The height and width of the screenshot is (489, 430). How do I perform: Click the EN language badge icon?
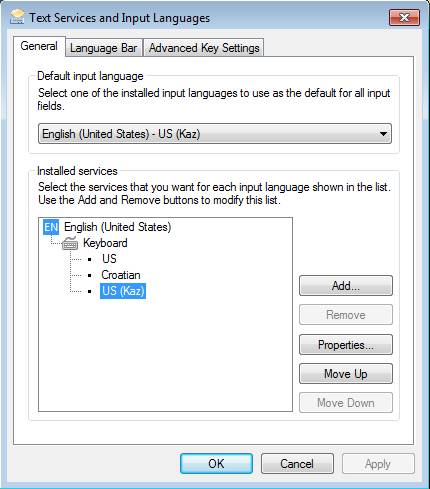click(51, 227)
